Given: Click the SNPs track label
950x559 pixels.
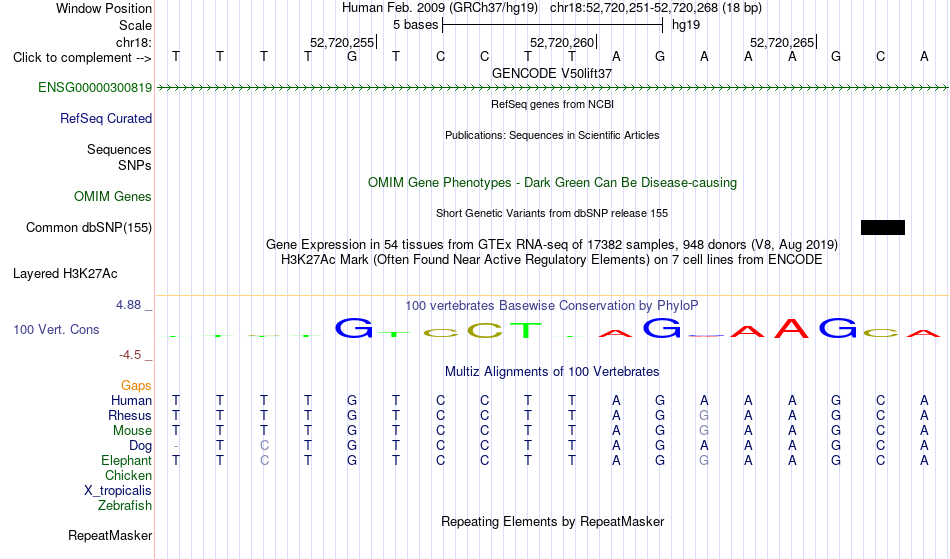Looking at the screenshot, I should tap(135, 165).
